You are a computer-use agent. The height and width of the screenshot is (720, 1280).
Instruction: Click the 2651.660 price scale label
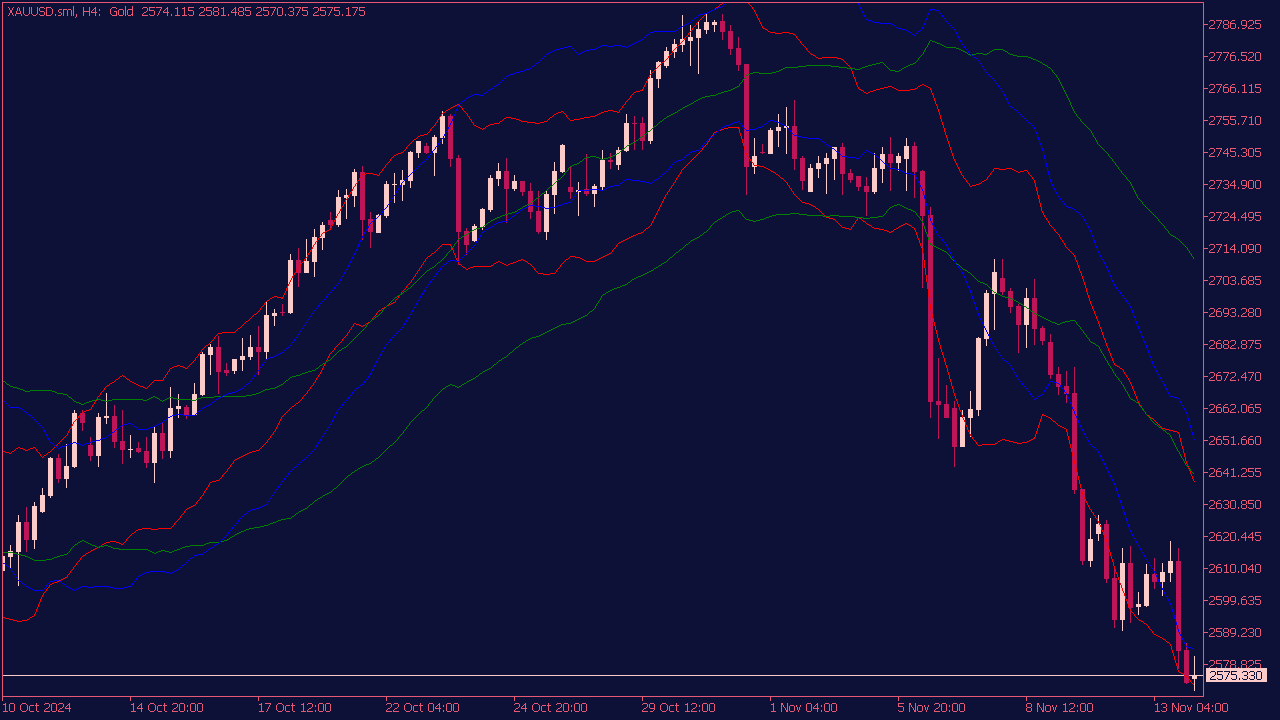1237,440
